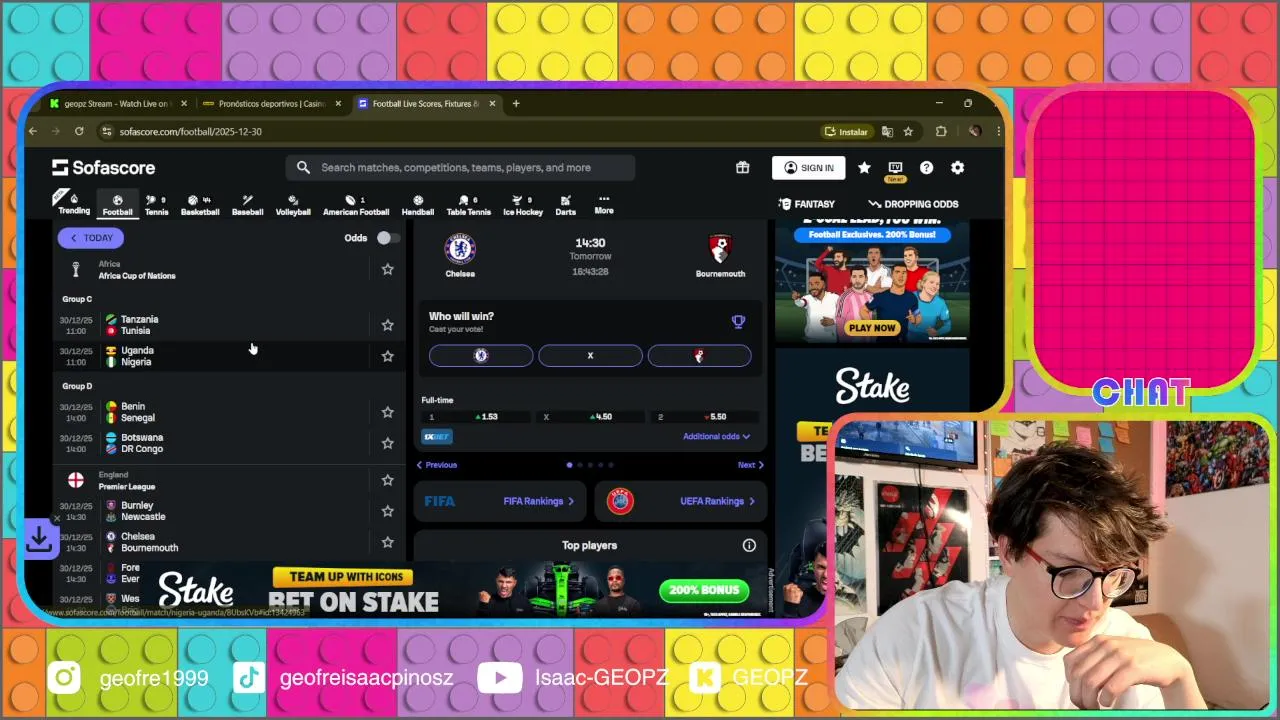Click the Bournemouth crest in match card

pos(720,249)
